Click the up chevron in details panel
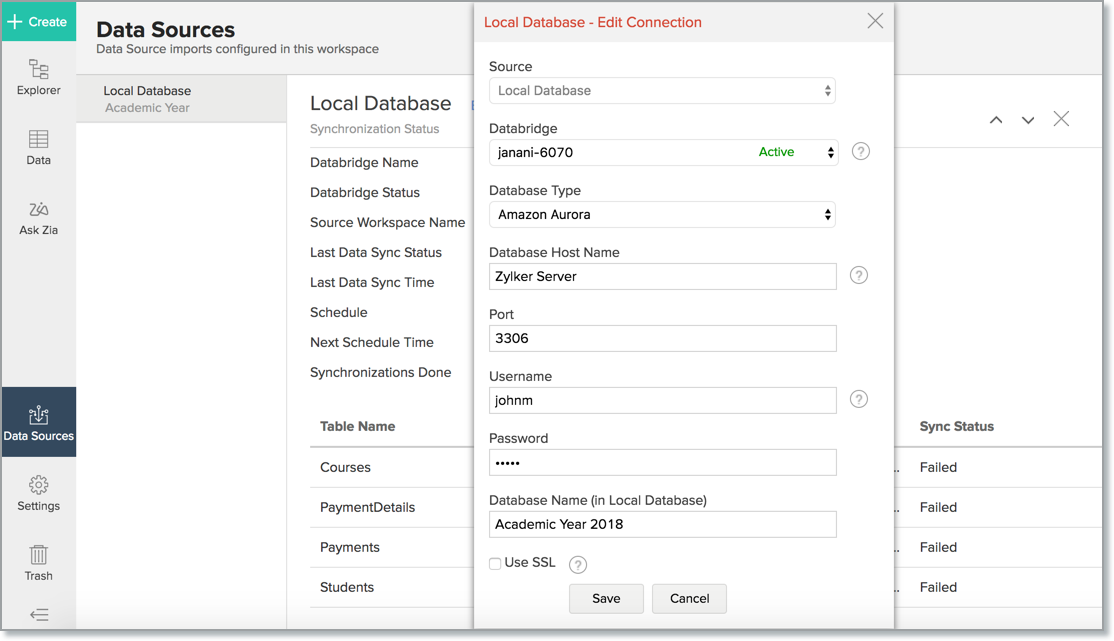 point(996,120)
